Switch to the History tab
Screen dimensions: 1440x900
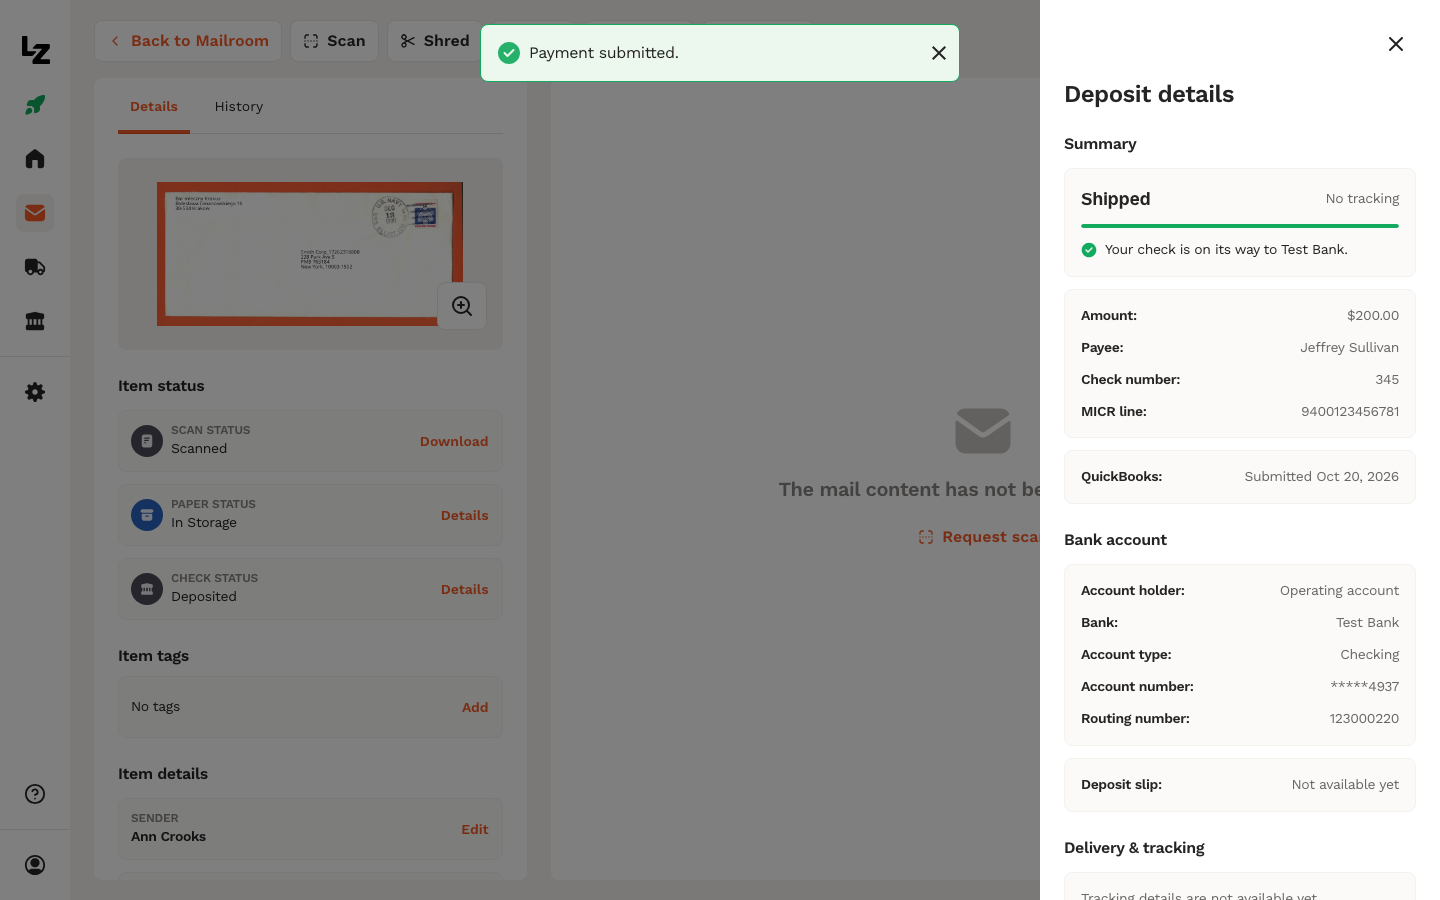click(x=239, y=107)
